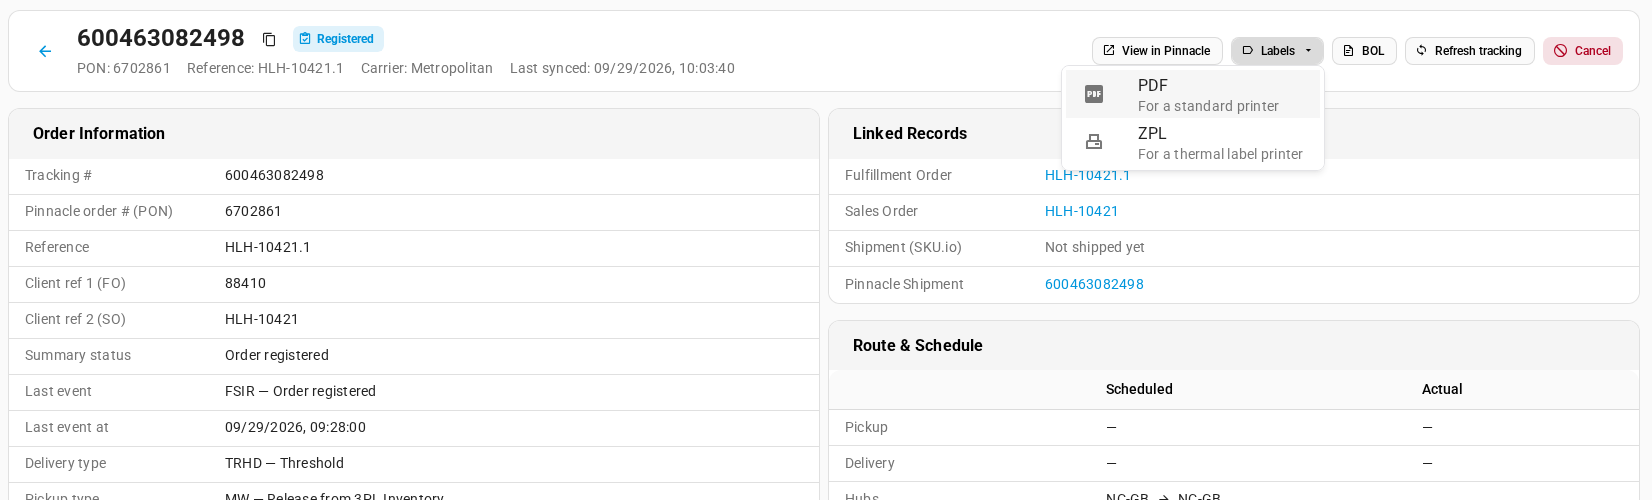Click the Order Information panel heading
This screenshot has width=1652, height=500.
click(99, 134)
